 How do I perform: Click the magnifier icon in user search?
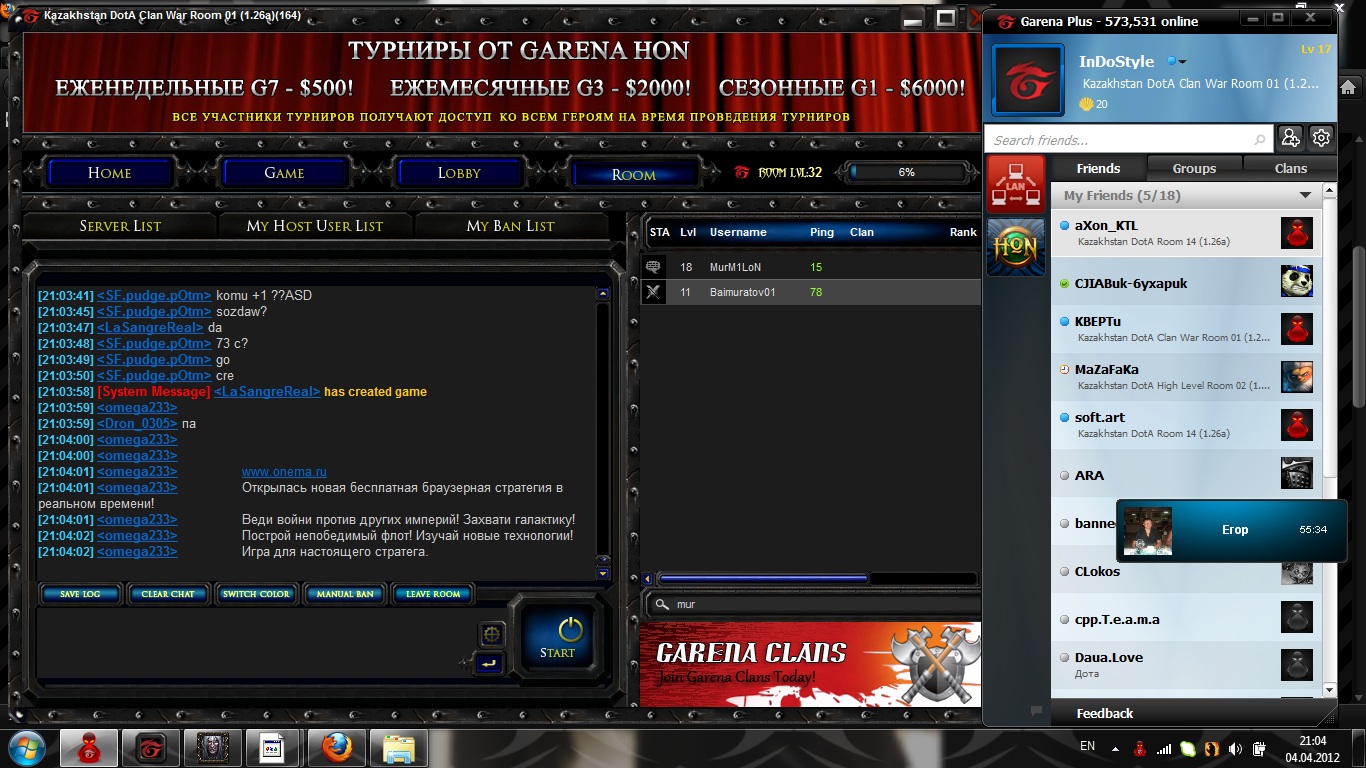point(663,604)
